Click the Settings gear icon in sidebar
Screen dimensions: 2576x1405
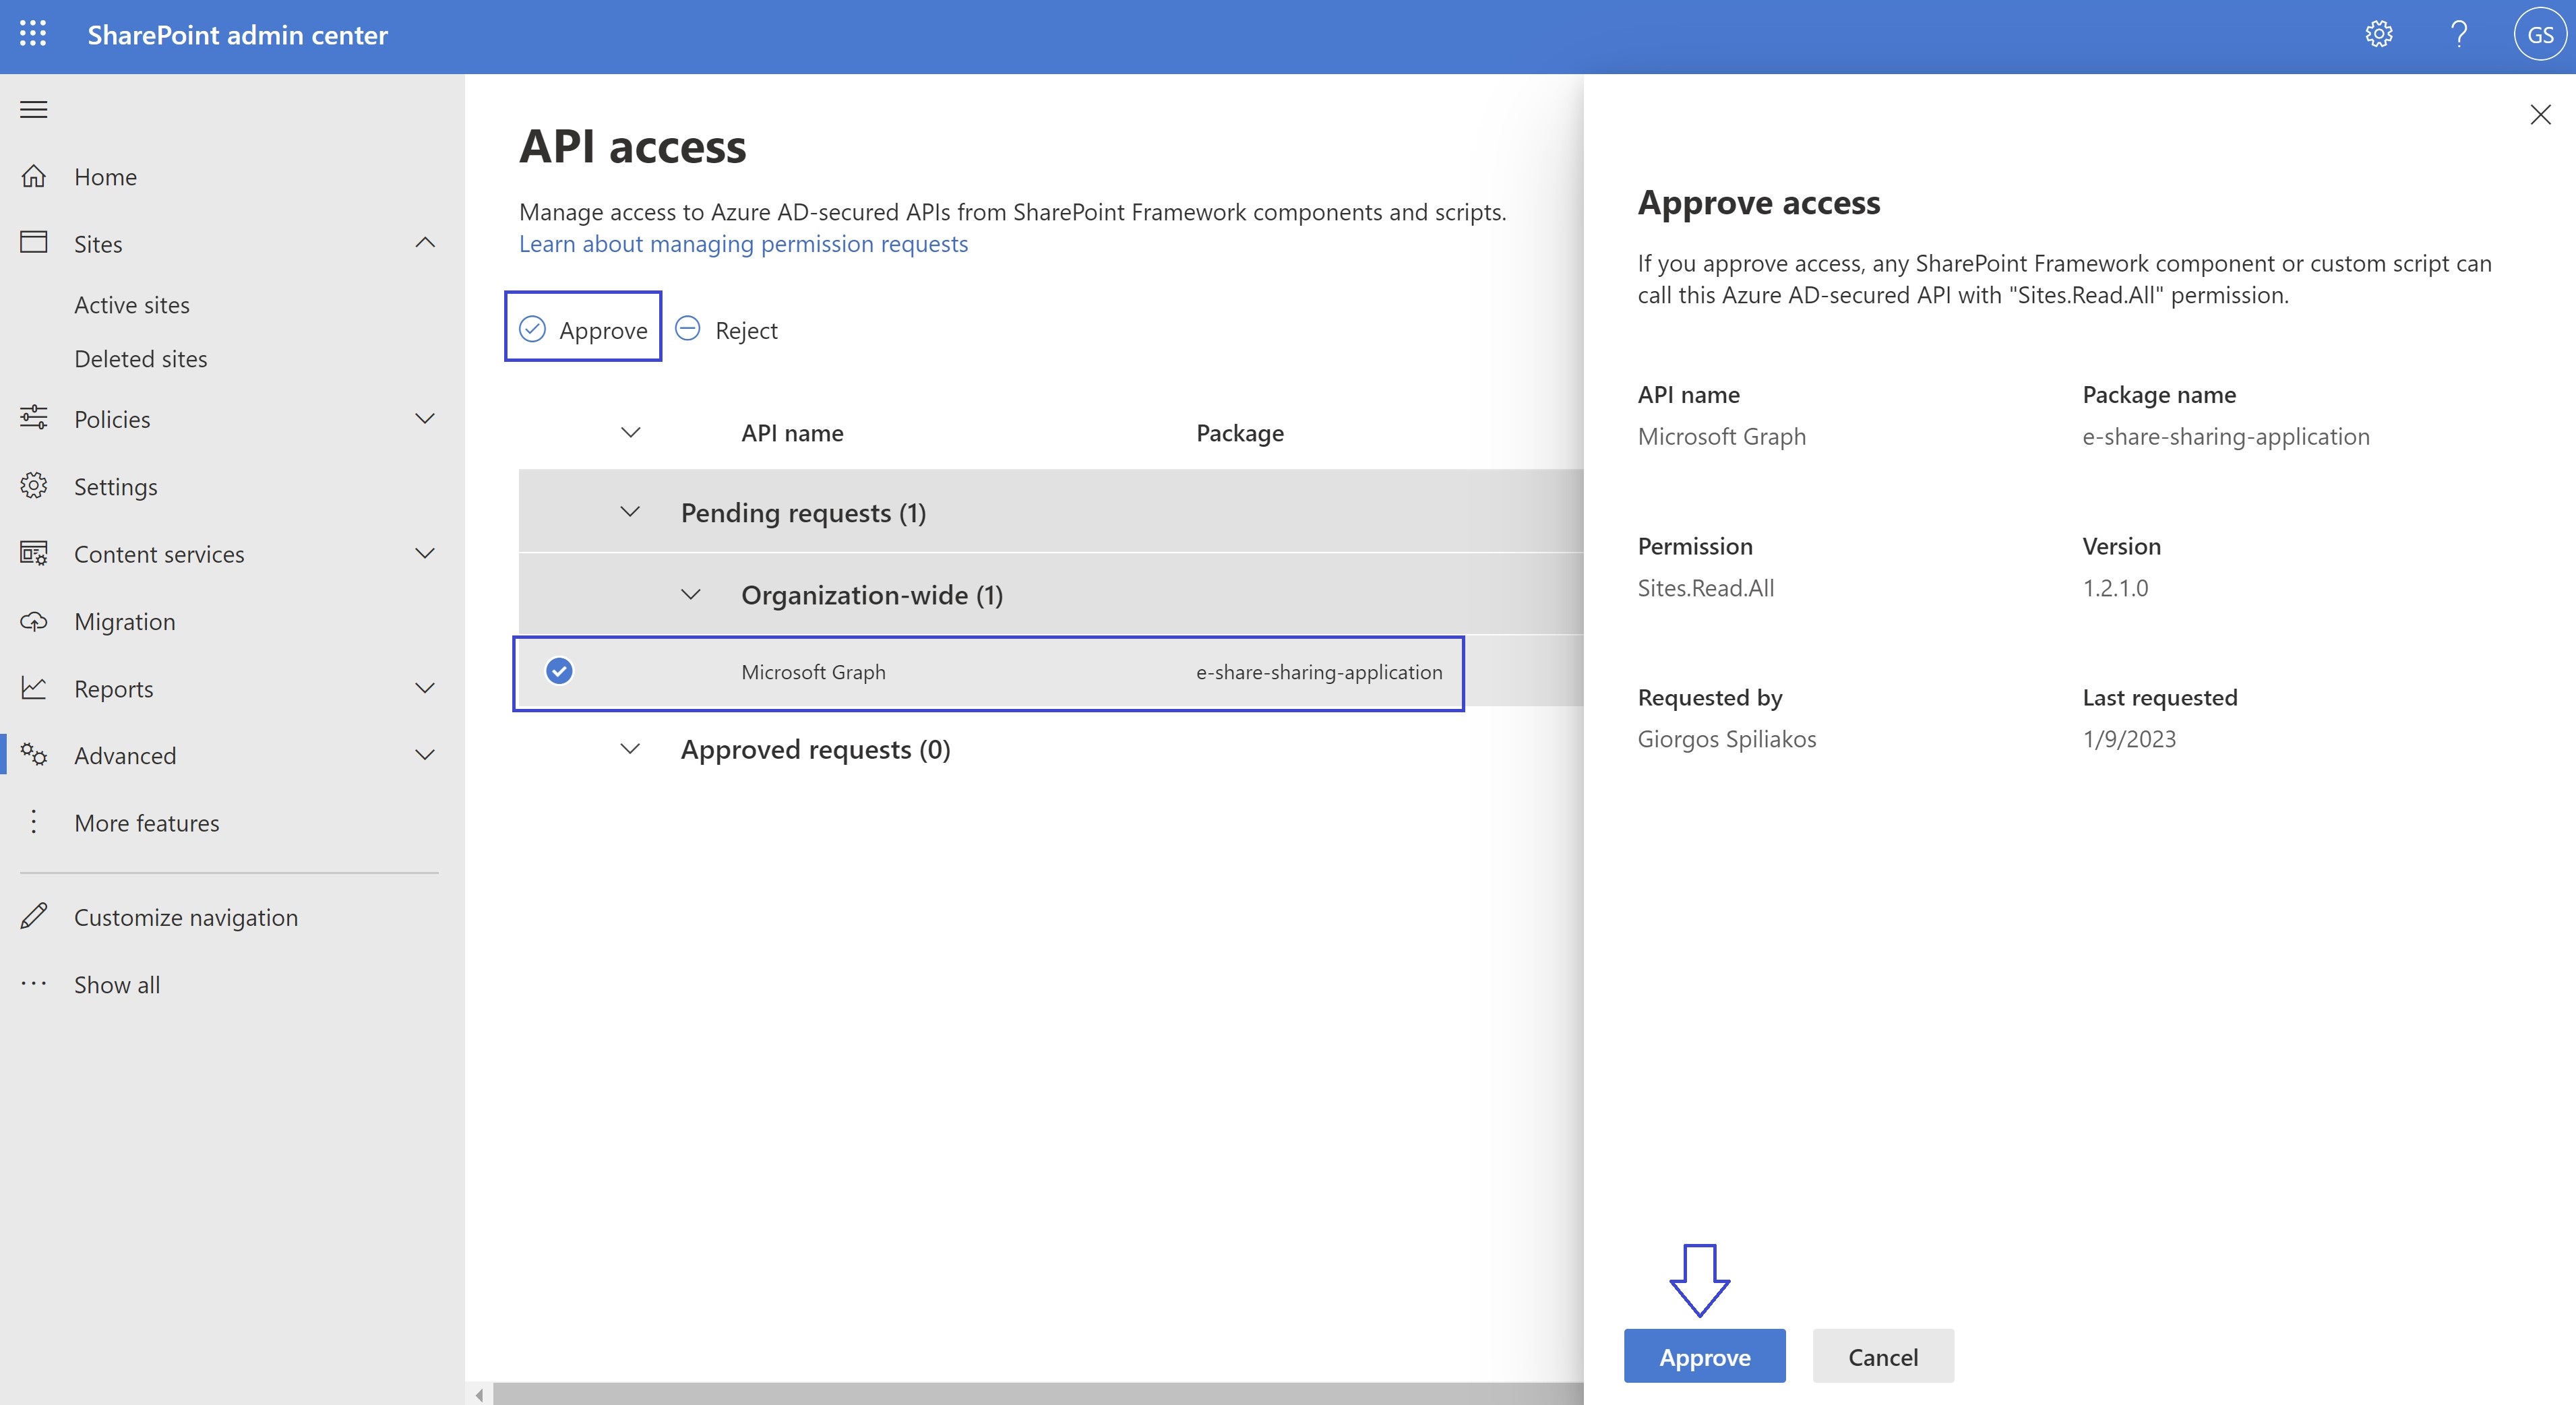(34, 486)
